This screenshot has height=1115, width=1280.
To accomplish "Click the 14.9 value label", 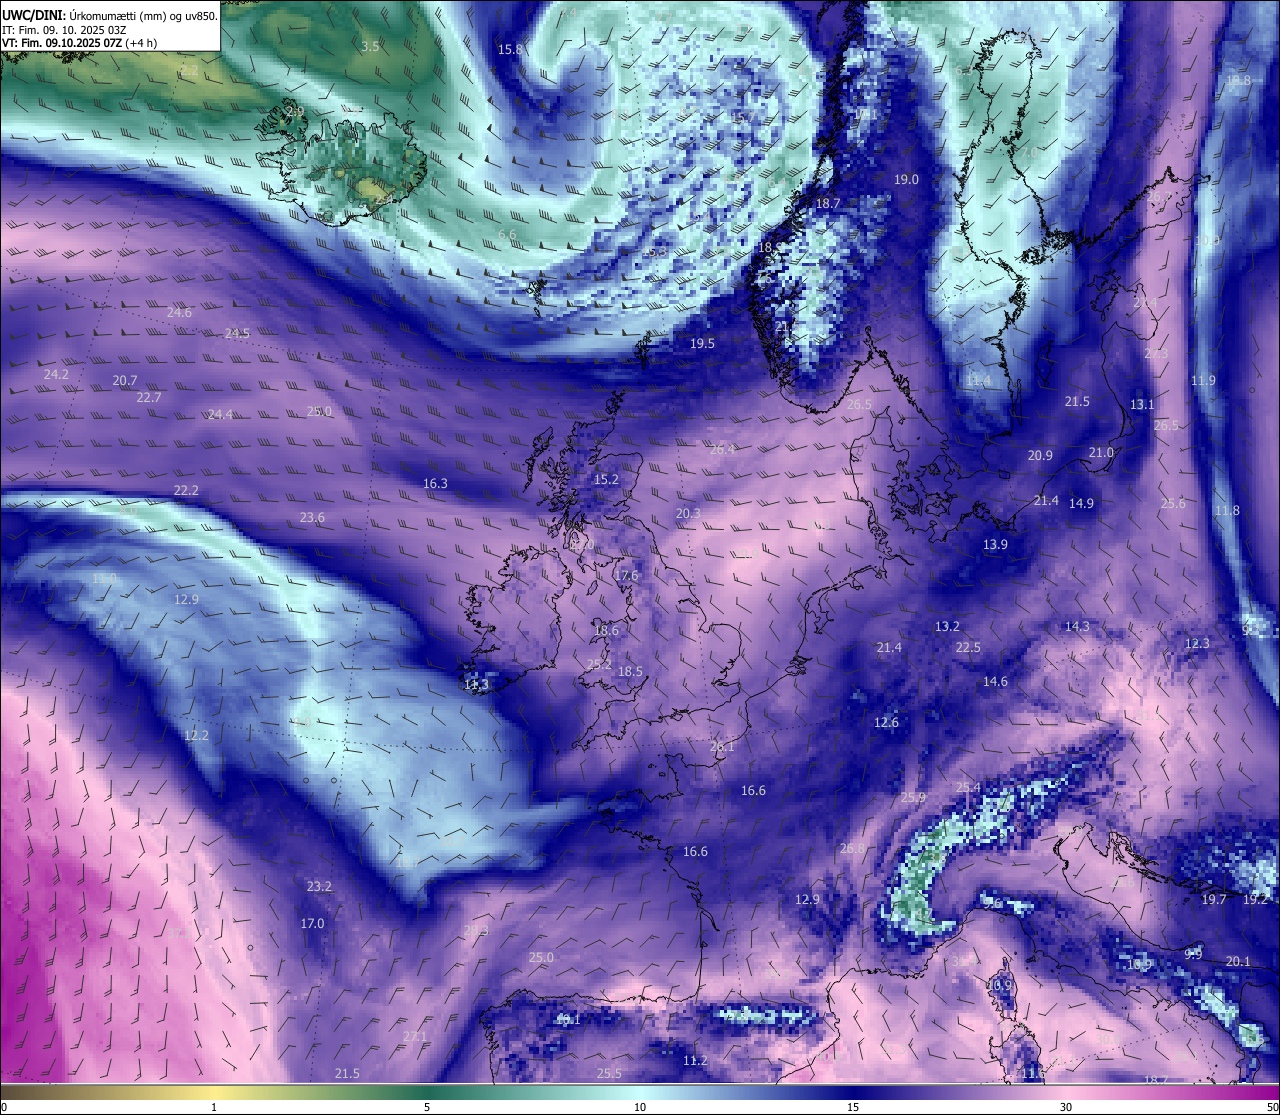I will point(1081,504).
